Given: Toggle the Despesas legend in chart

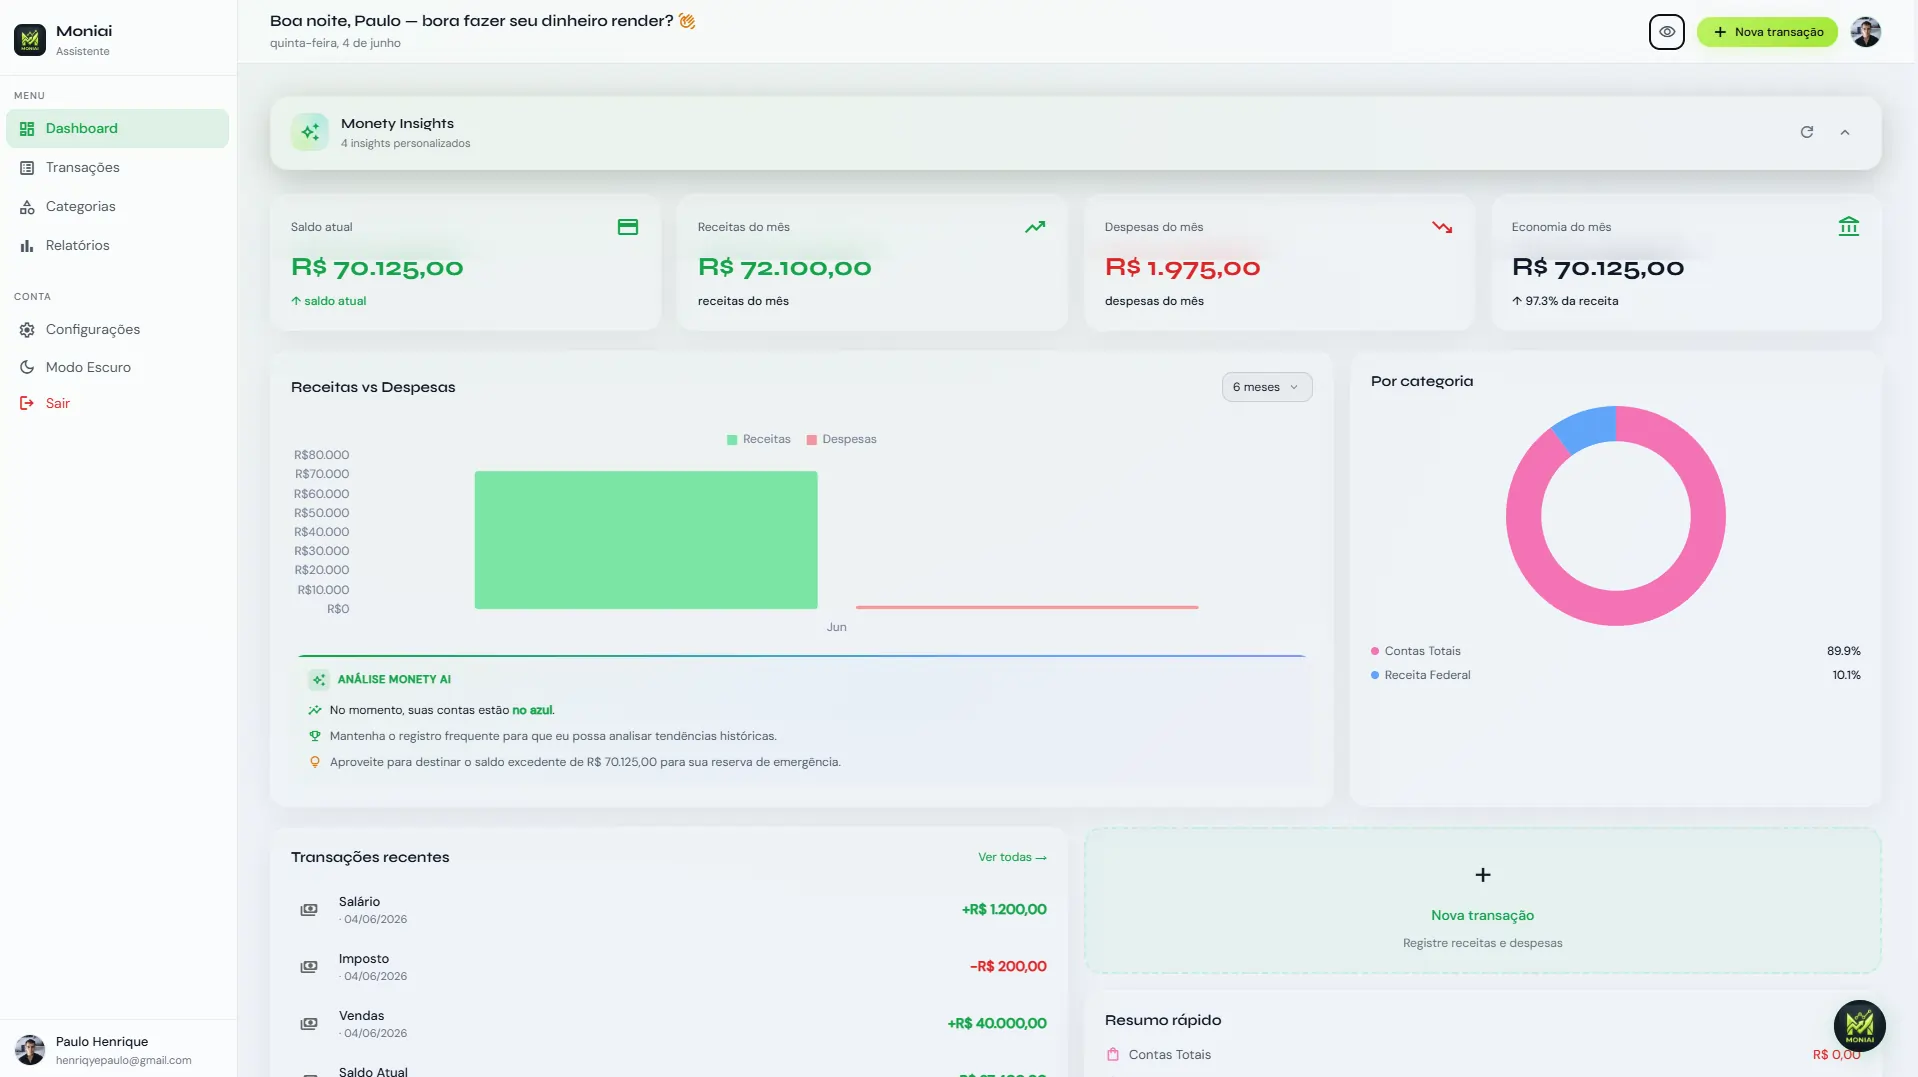Looking at the screenshot, I should tap(842, 439).
